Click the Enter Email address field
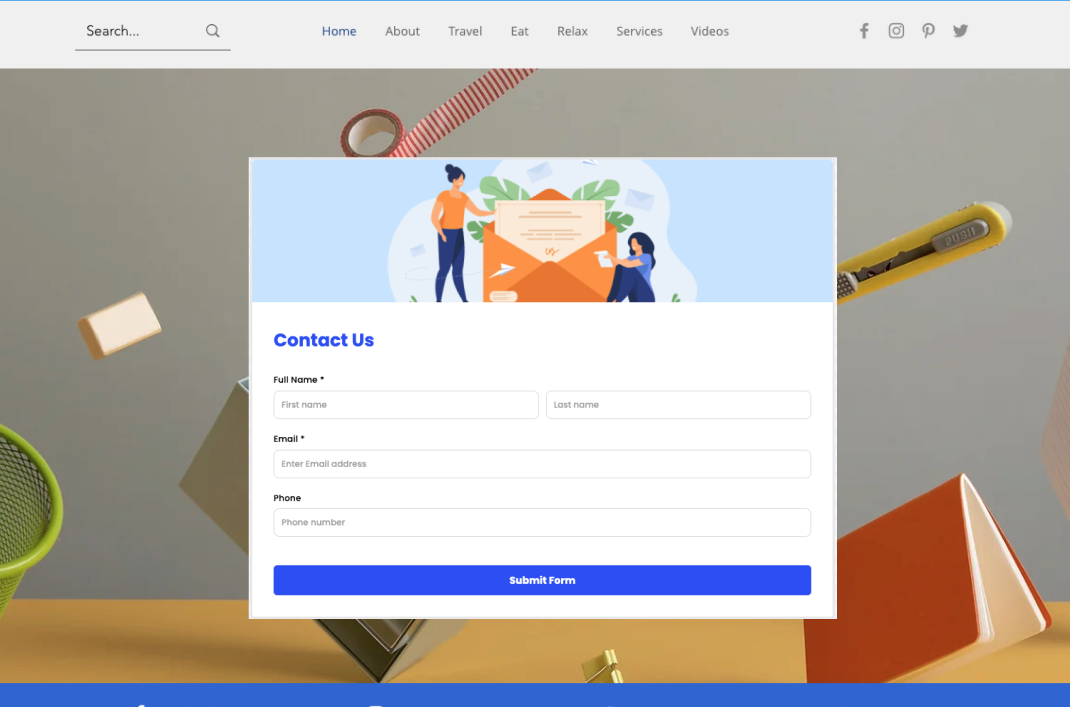The image size is (1070, 707). (x=542, y=463)
